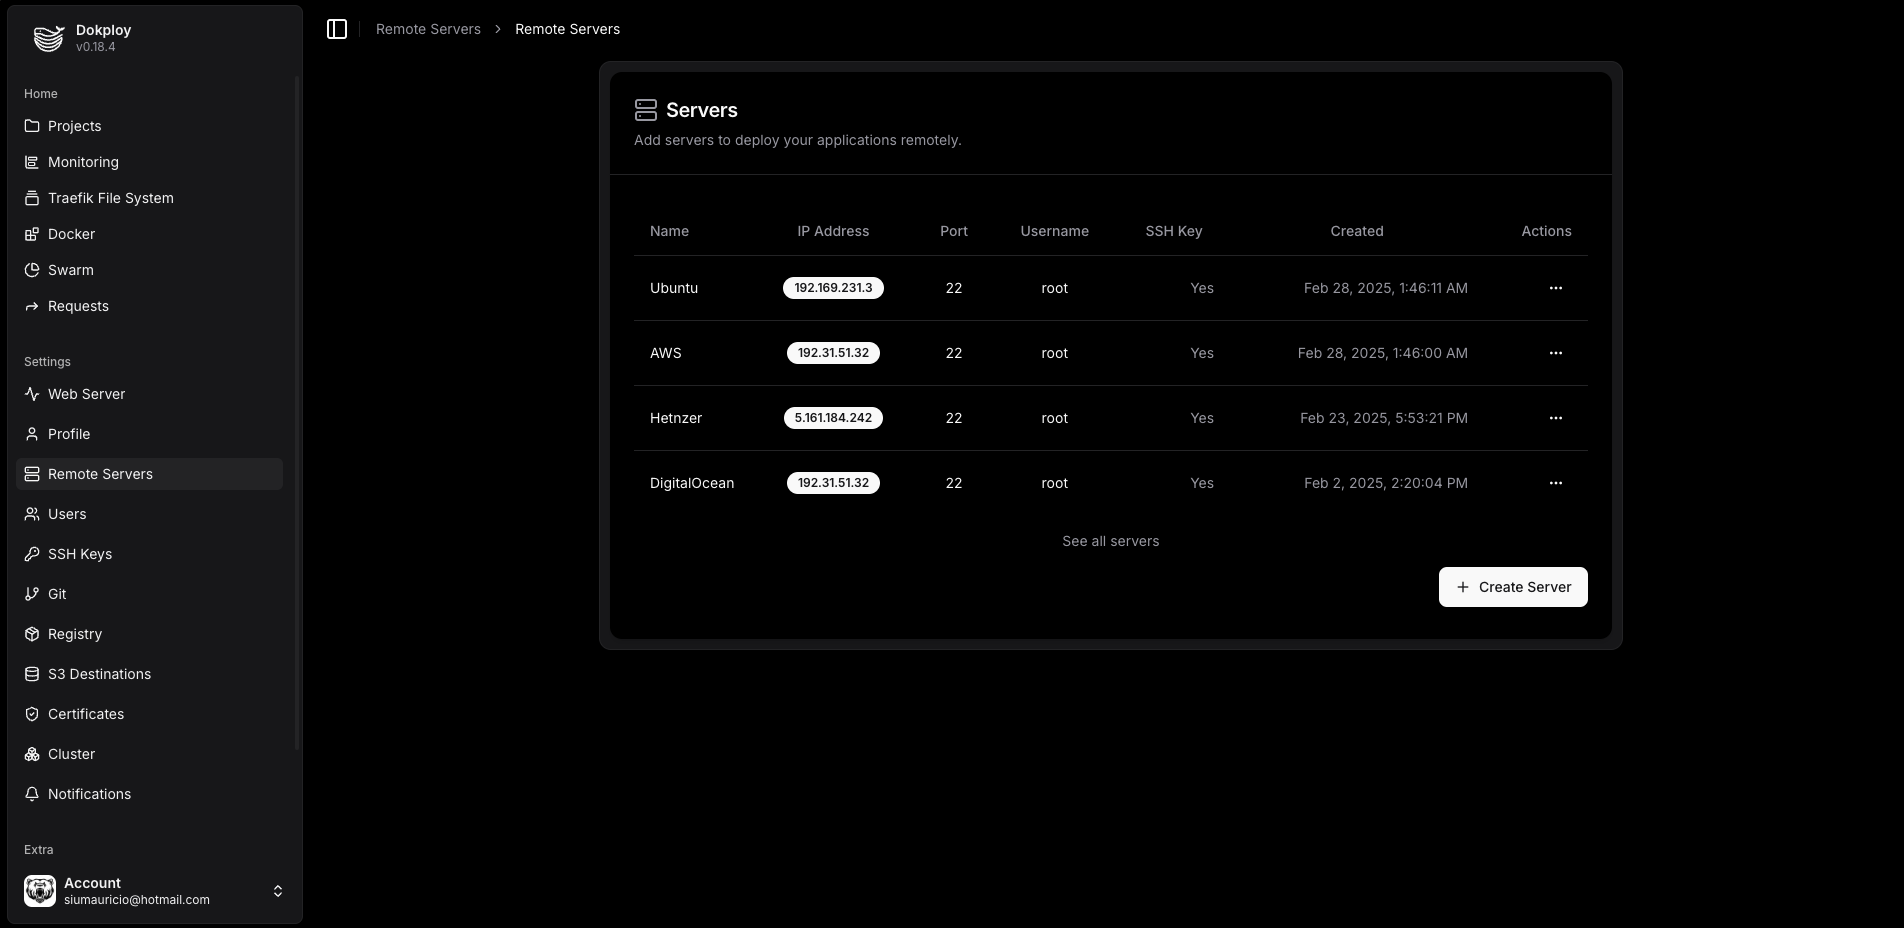Click the Certificates shield icon
This screenshot has width=1904, height=928.
pos(32,714)
